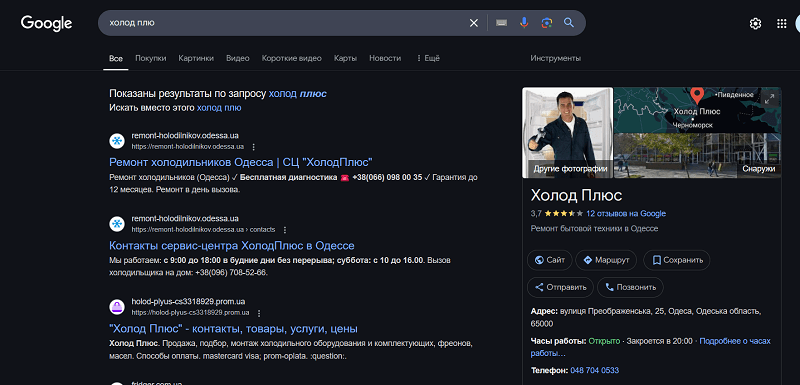Open Контакты сервис-центра ХолодПлюс result
Screen dimensions: 800x385
coord(232,246)
